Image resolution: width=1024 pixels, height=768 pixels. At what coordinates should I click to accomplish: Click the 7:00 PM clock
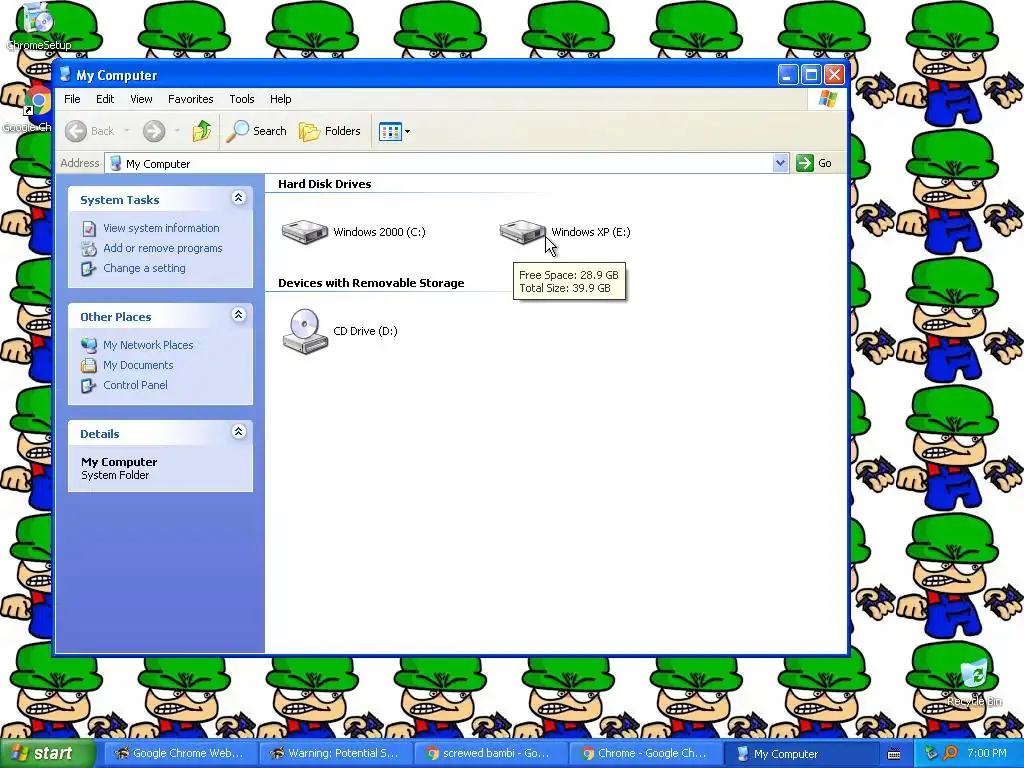[987, 753]
